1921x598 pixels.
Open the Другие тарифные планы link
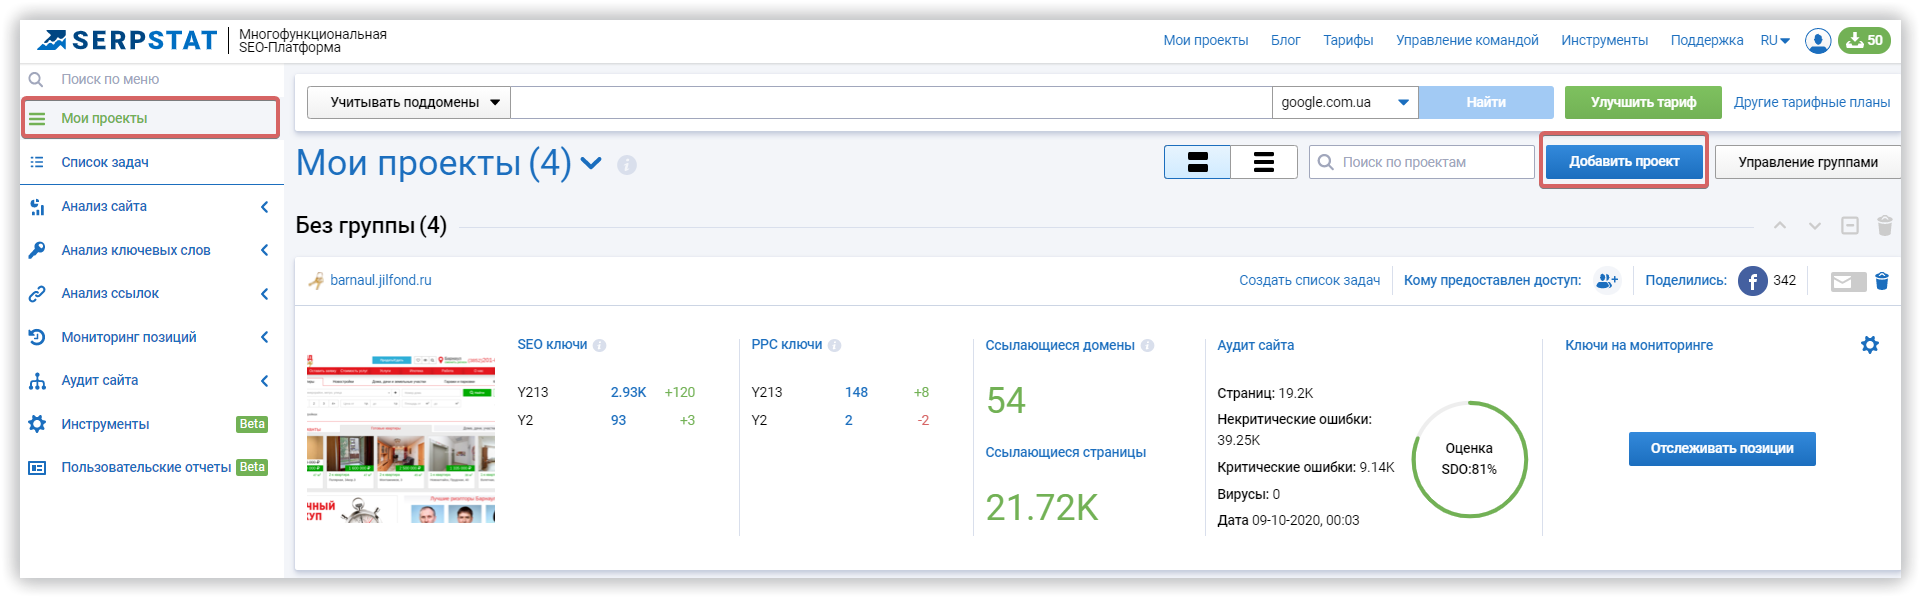point(1812,102)
